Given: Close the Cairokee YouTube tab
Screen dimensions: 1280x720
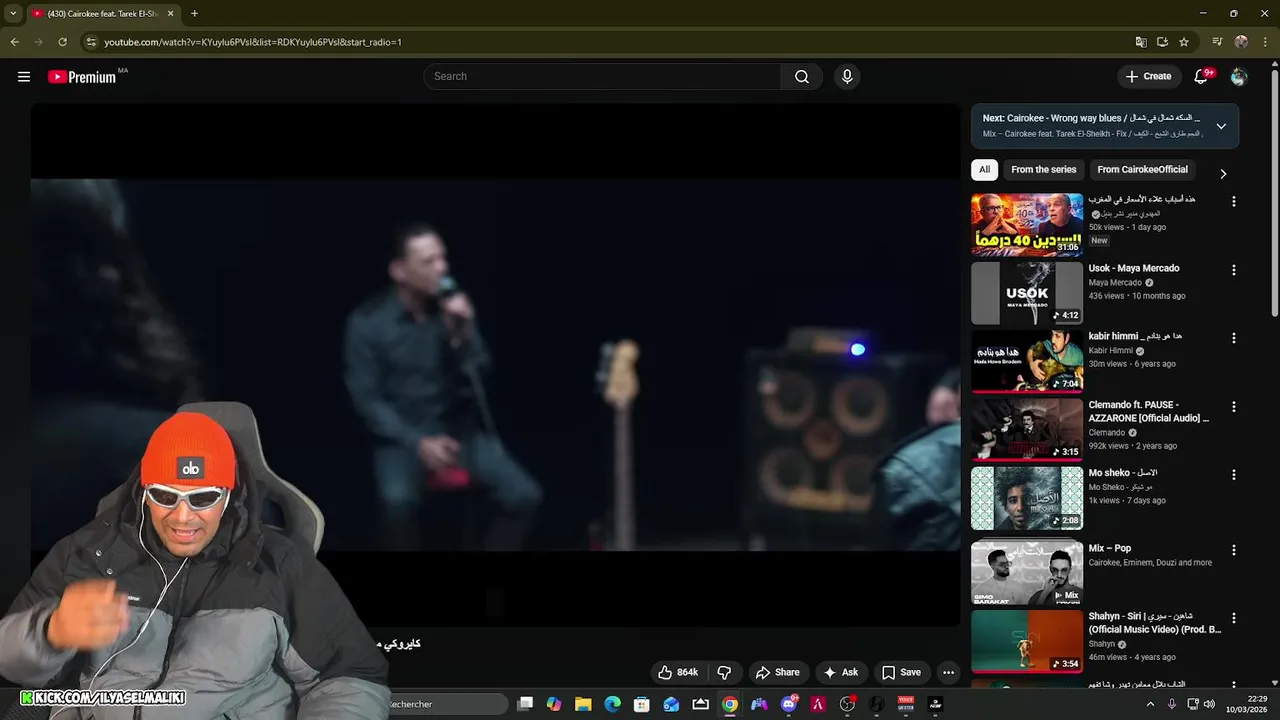Looking at the screenshot, I should coord(171,14).
